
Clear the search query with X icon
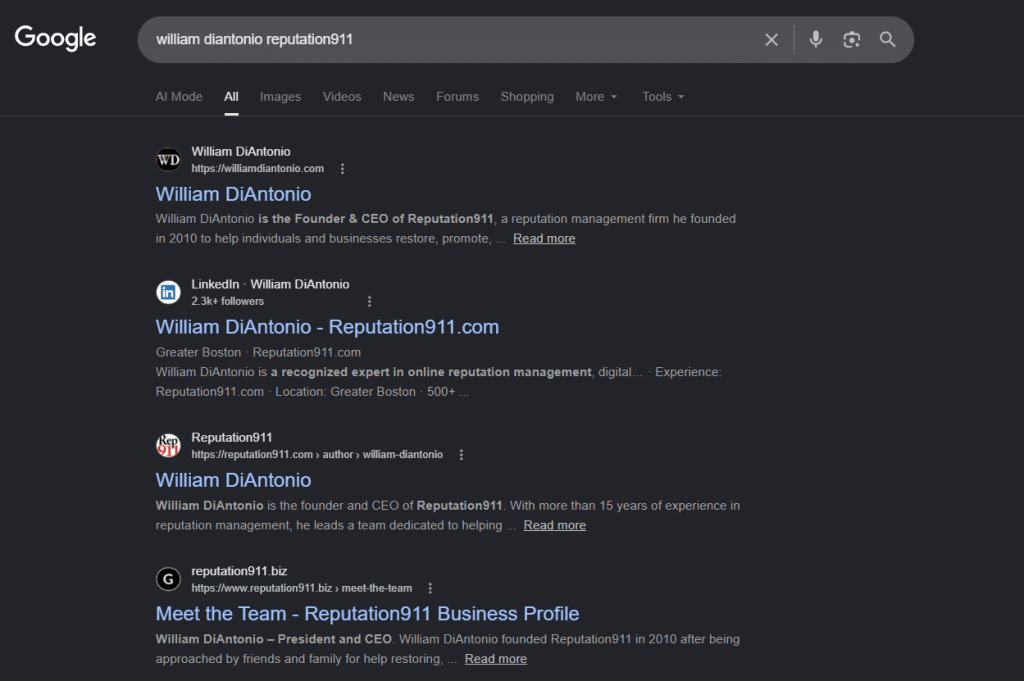(771, 40)
